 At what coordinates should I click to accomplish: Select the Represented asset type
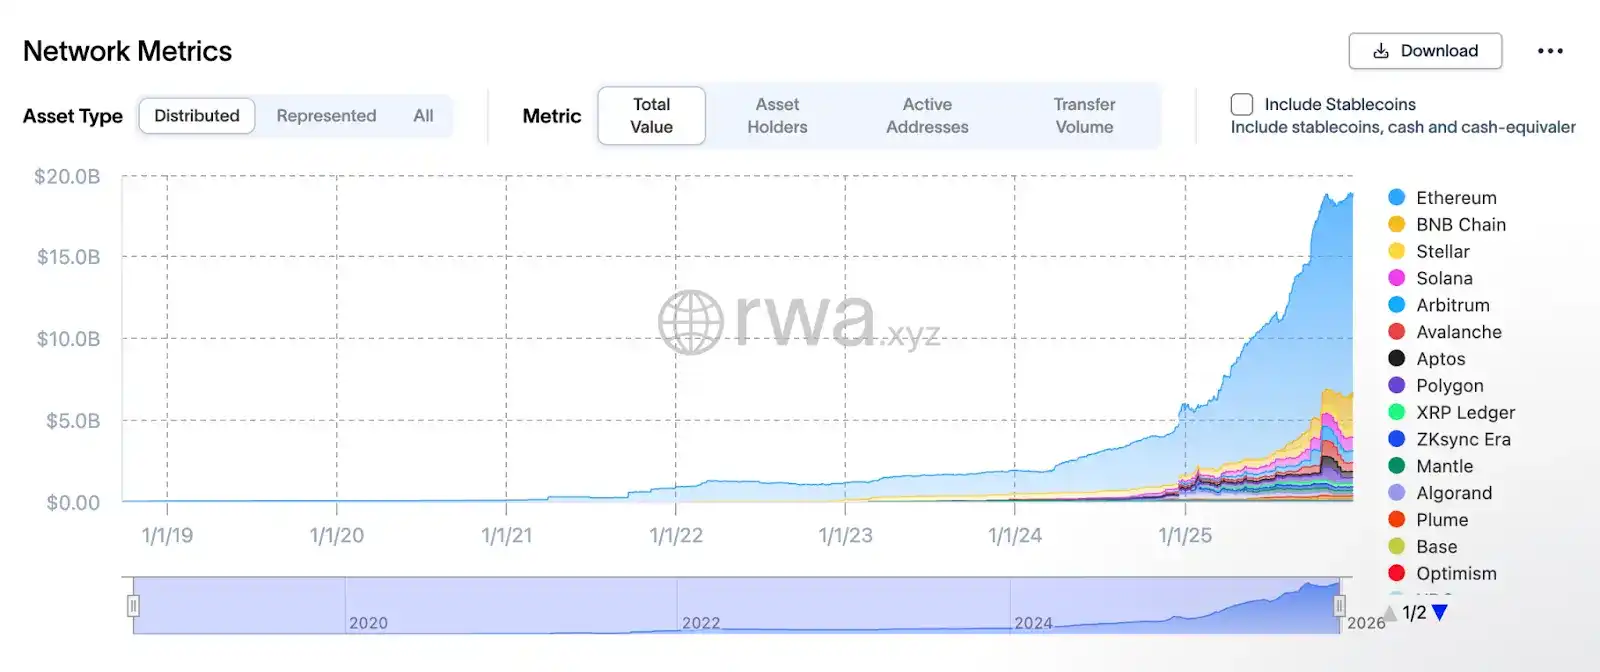326,116
